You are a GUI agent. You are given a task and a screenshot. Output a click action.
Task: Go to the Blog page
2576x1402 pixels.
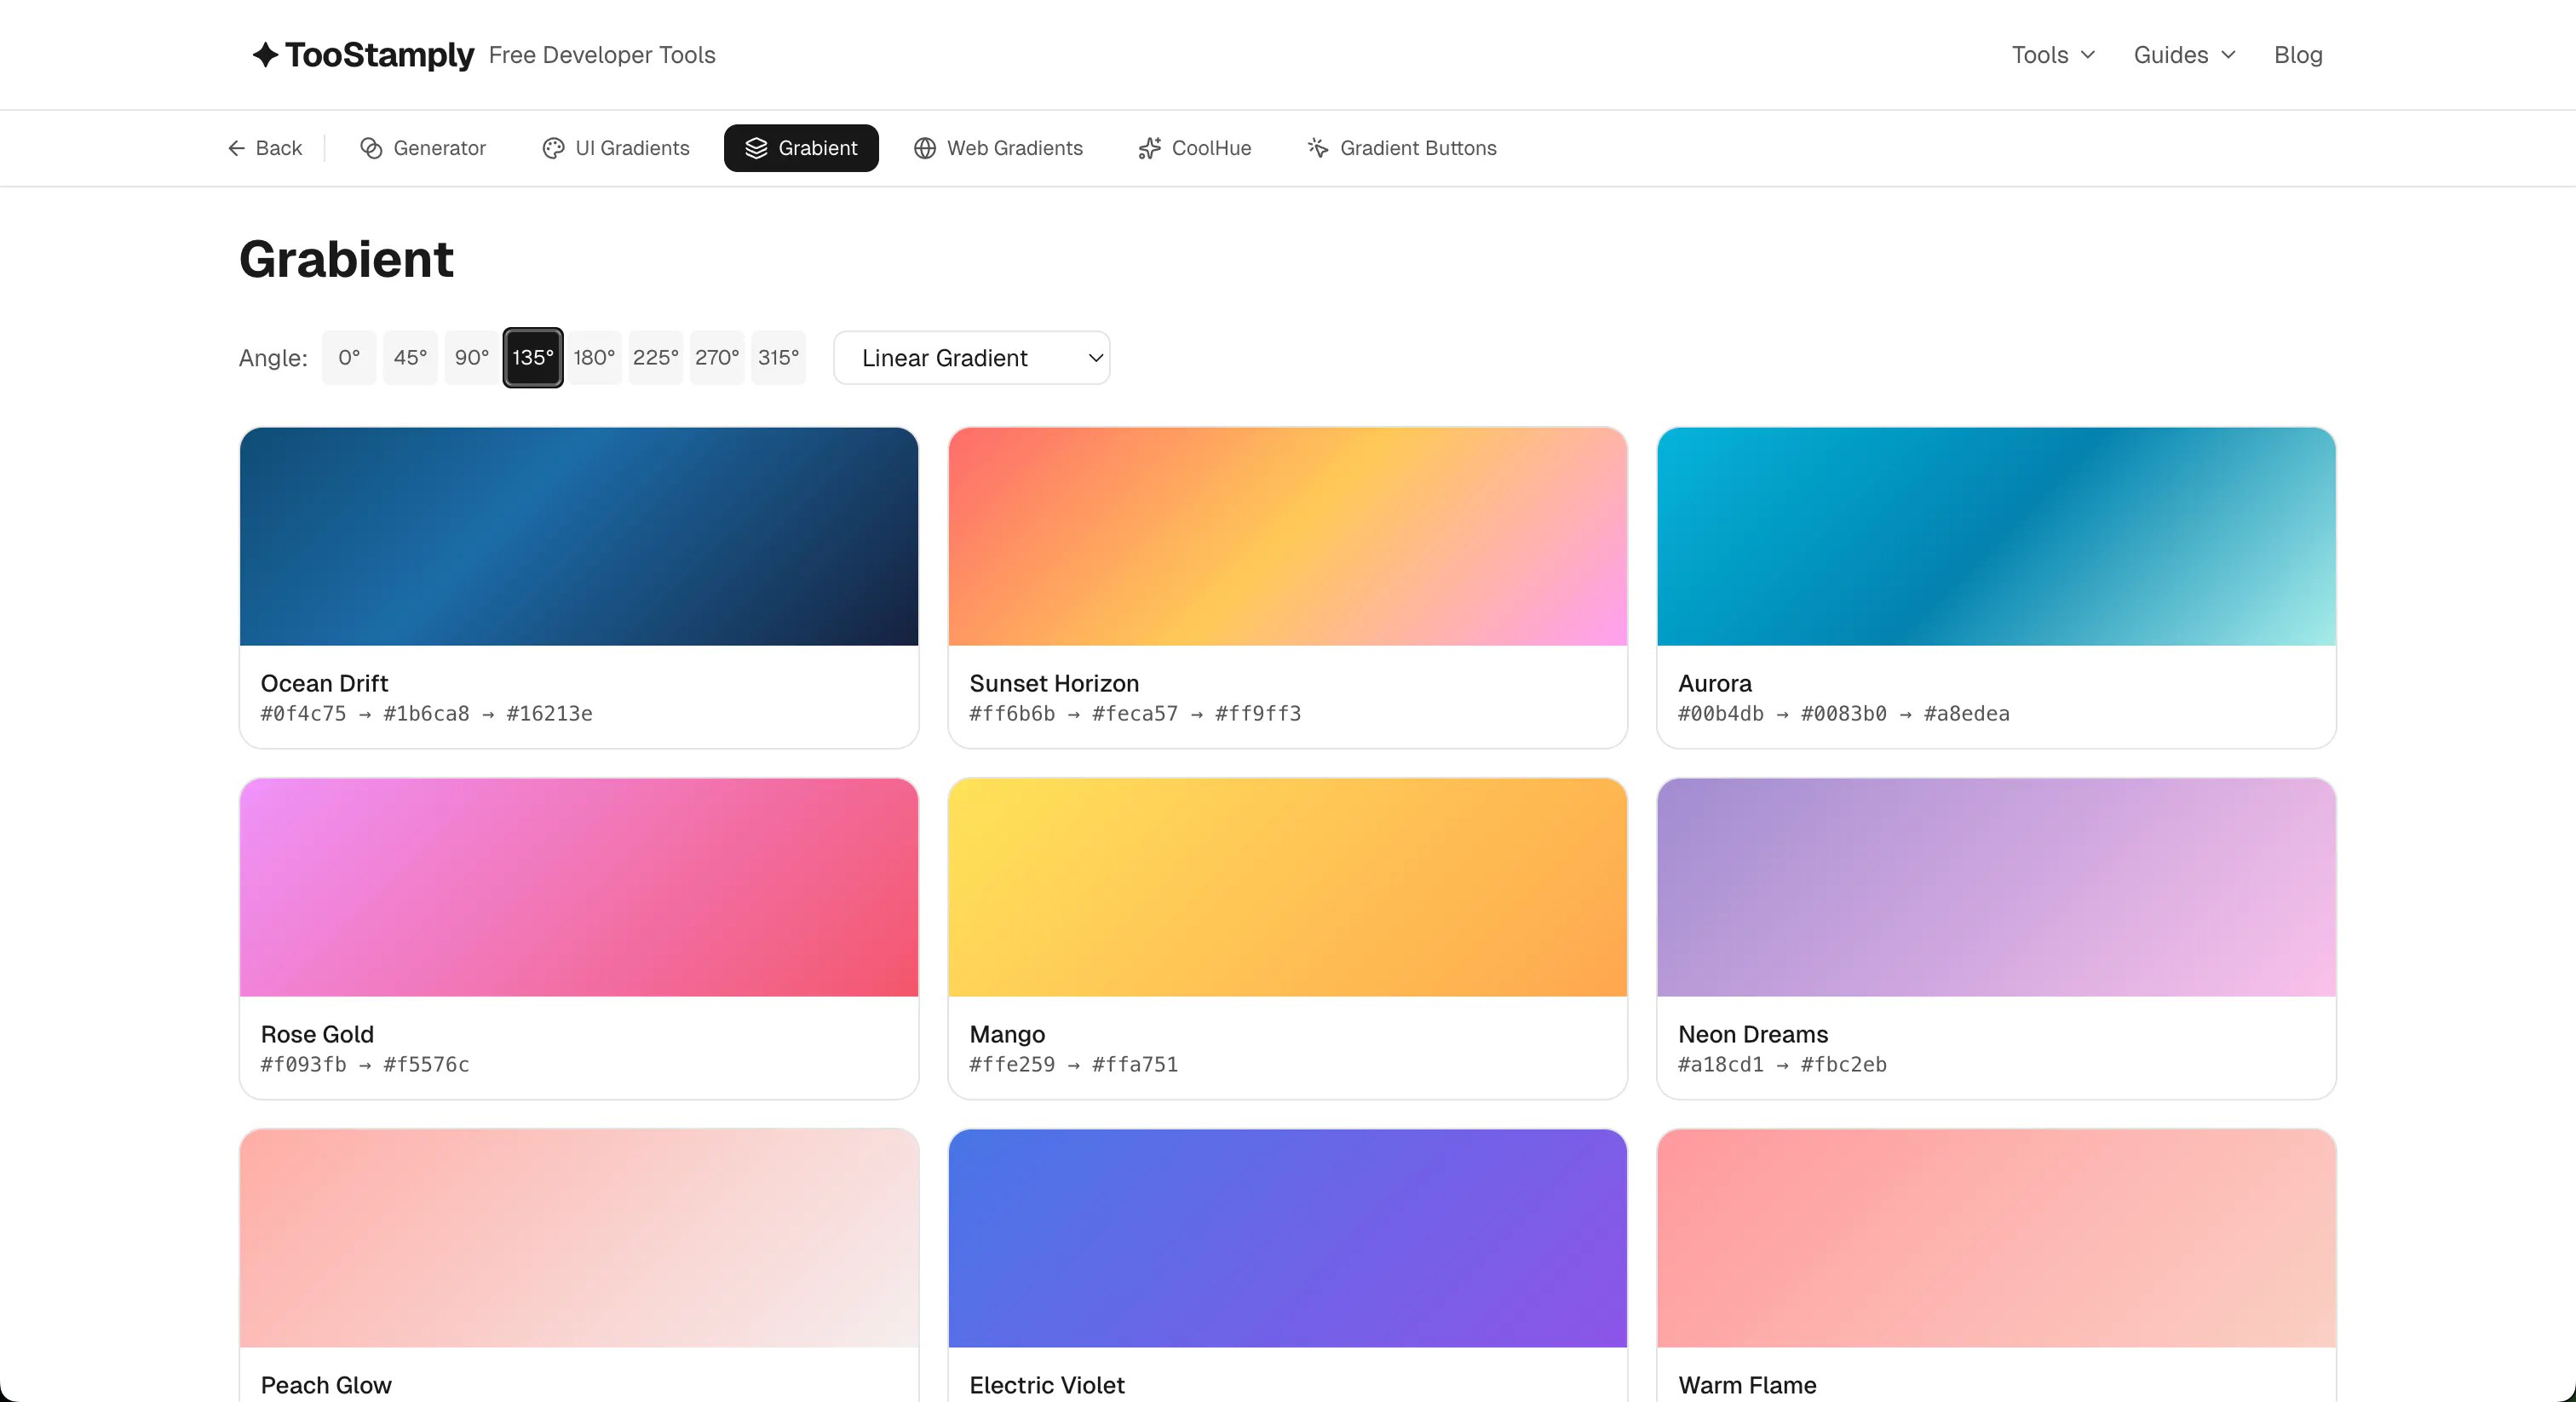(2298, 55)
